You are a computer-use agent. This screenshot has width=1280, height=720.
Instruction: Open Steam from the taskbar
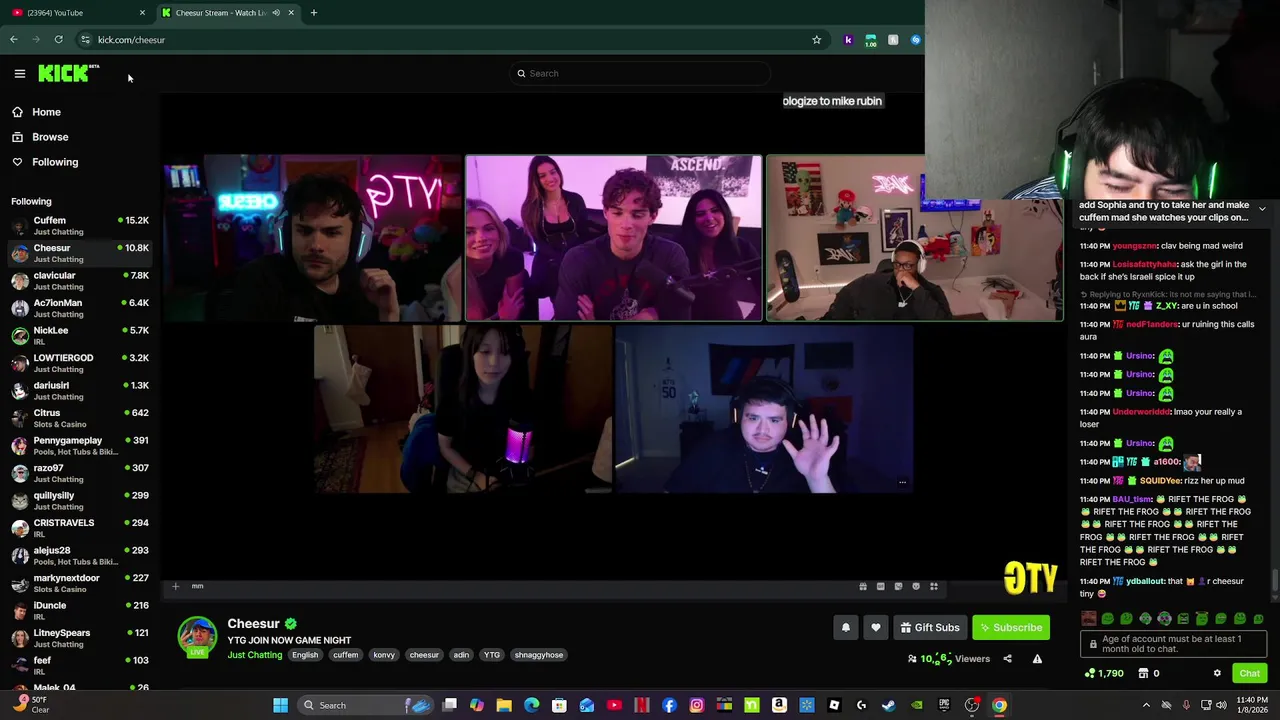[888, 705]
